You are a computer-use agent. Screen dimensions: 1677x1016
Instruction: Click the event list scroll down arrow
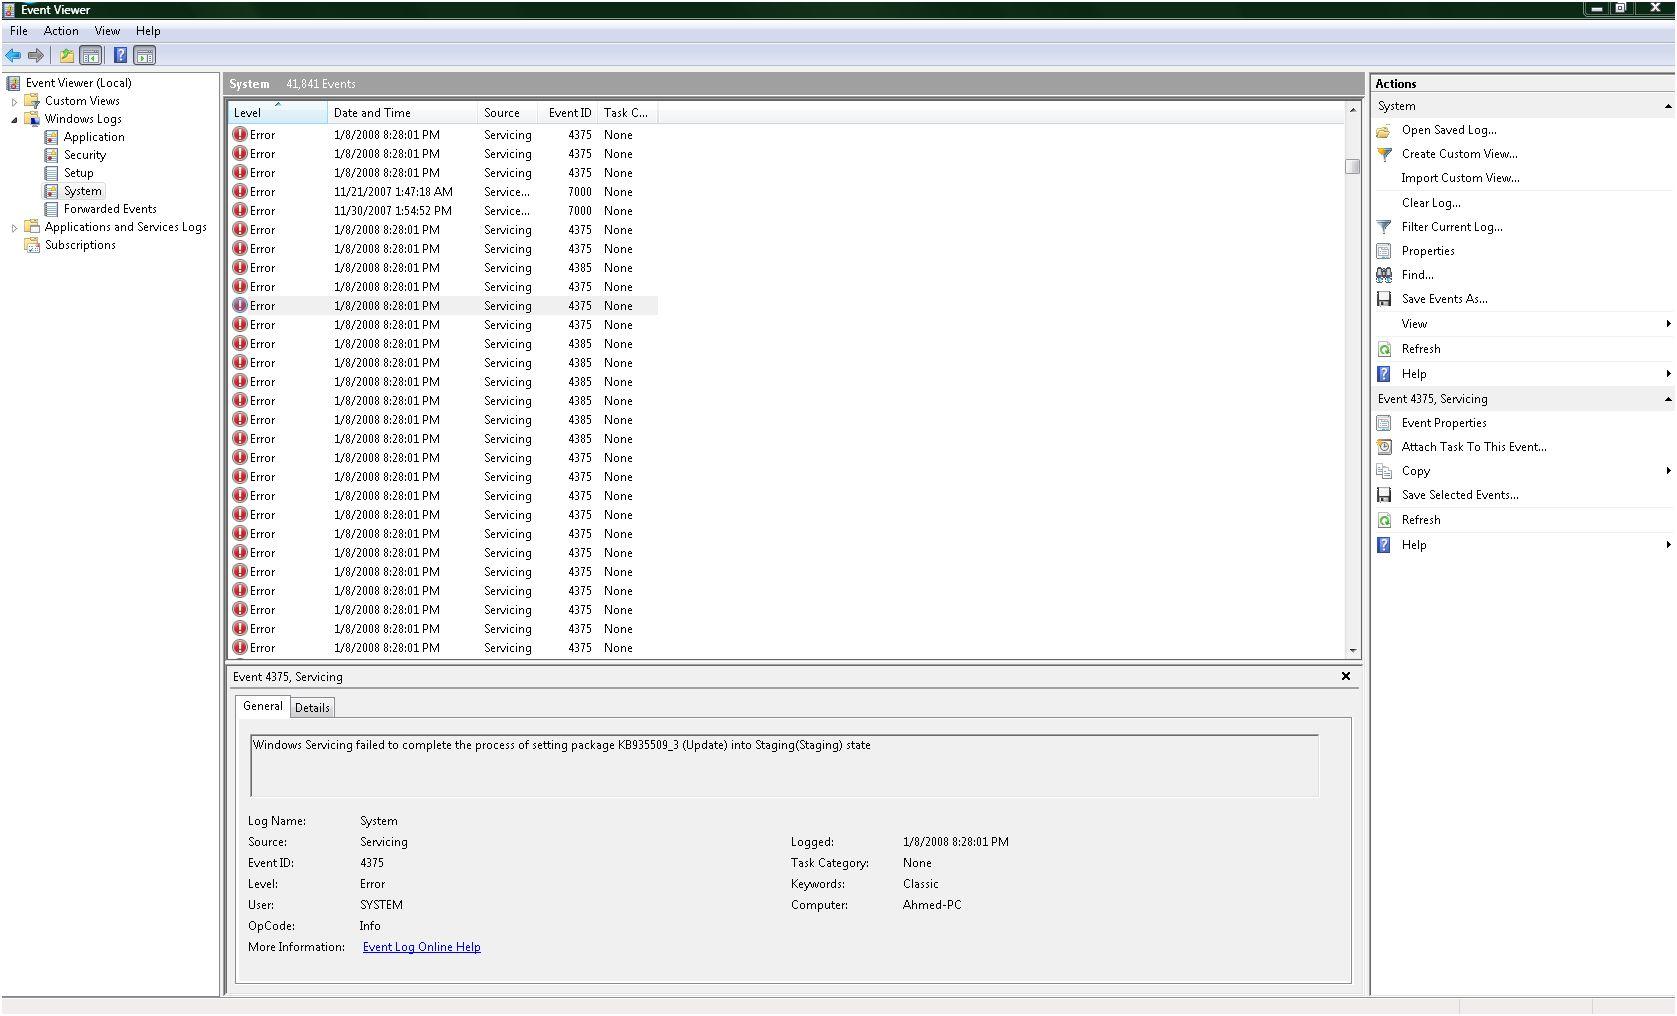point(1353,650)
